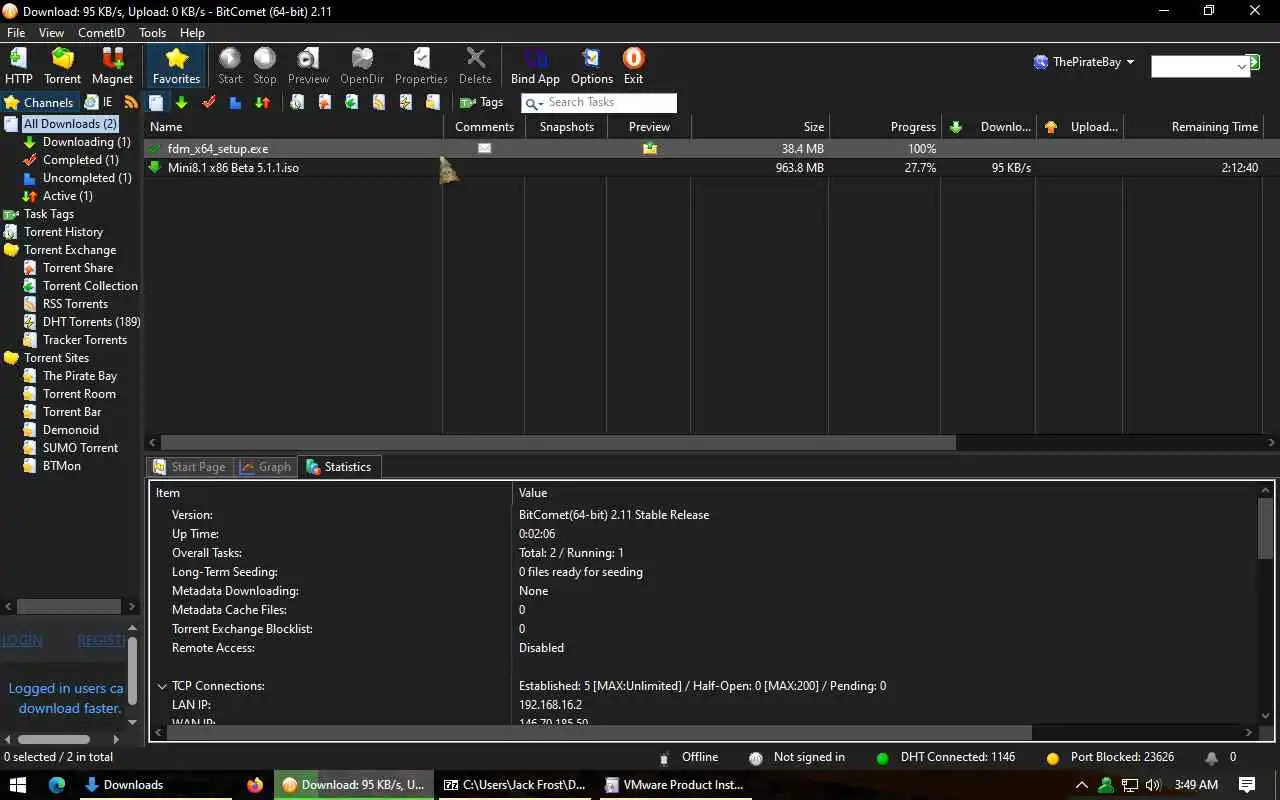Click the task list horizontal scrollbar
The height and width of the screenshot is (800, 1280).
558,442
